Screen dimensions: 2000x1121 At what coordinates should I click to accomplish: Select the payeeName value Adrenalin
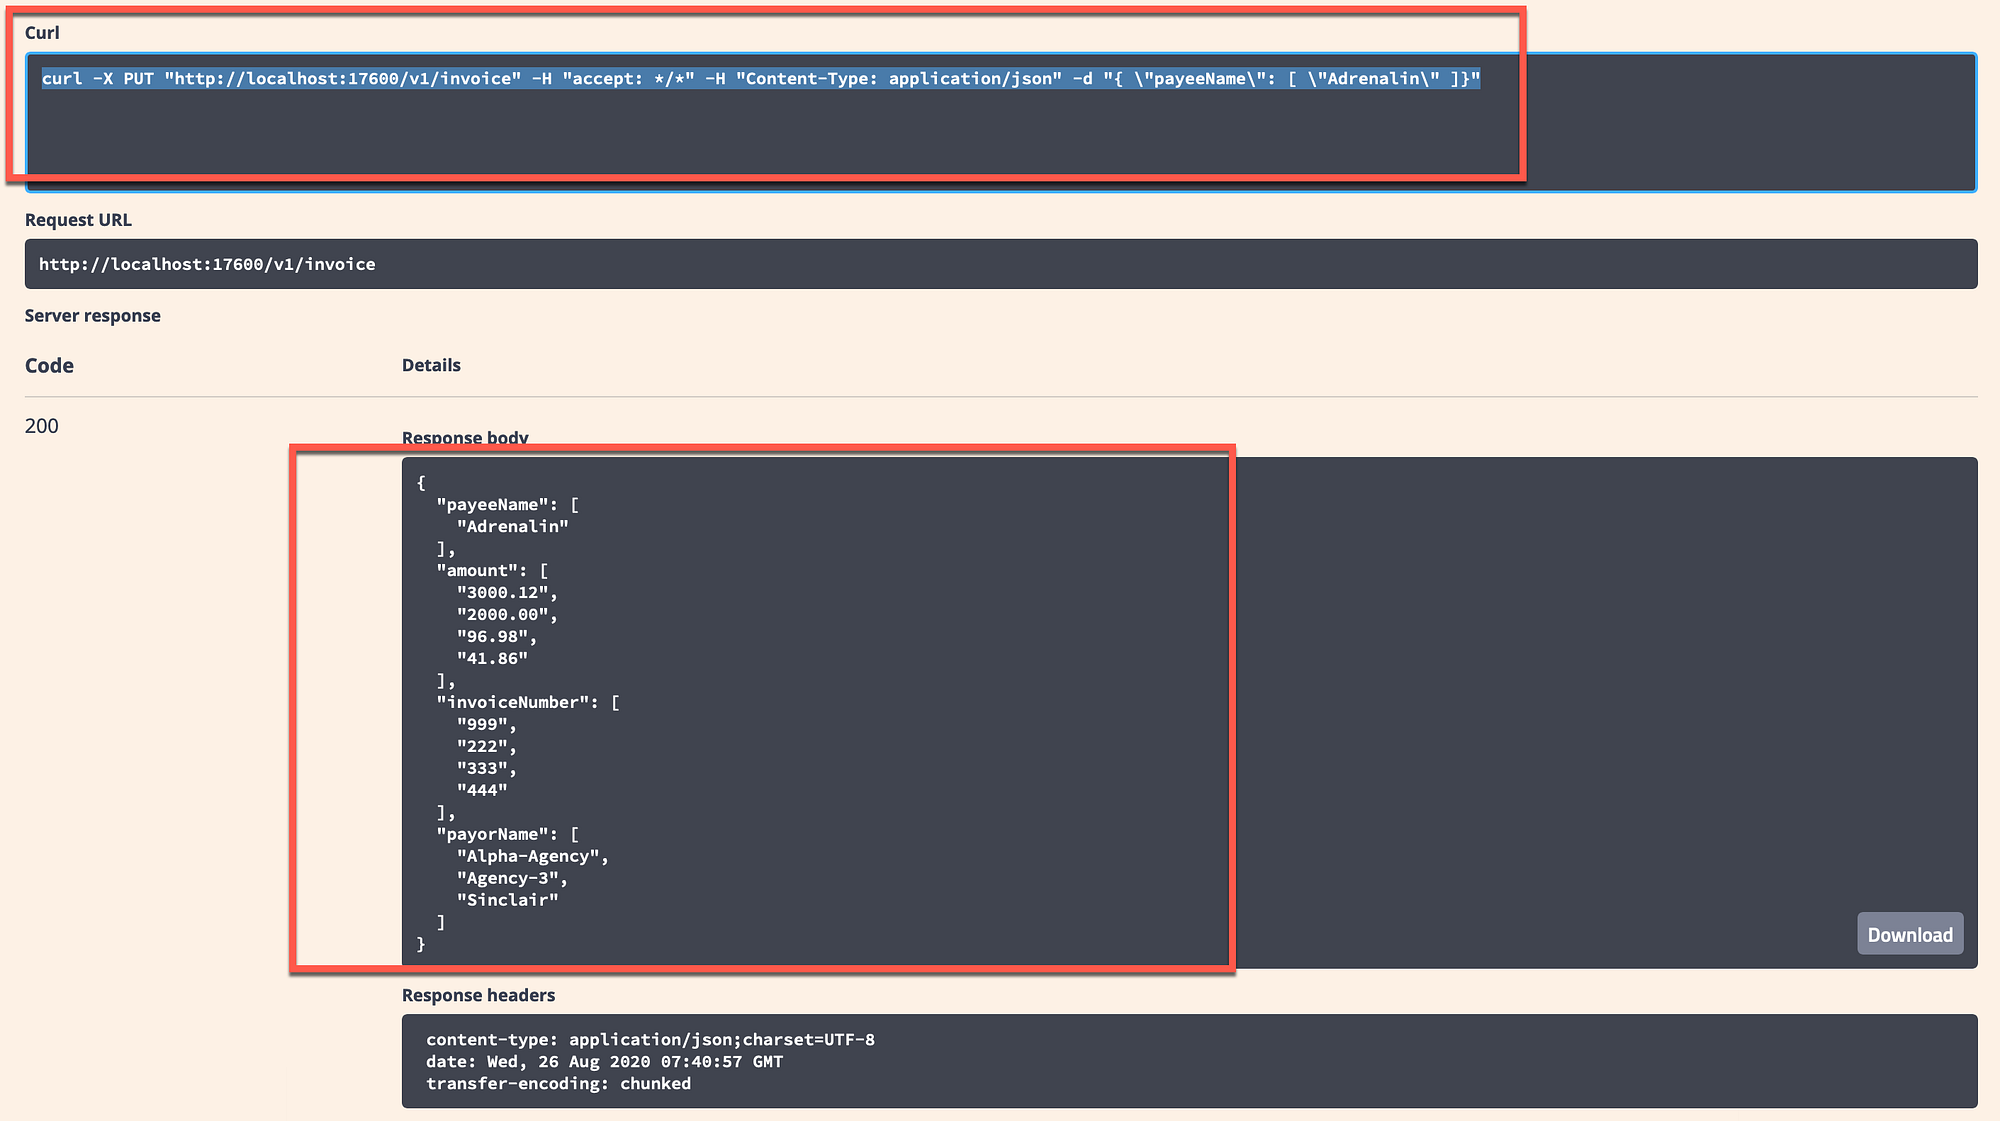point(512,526)
